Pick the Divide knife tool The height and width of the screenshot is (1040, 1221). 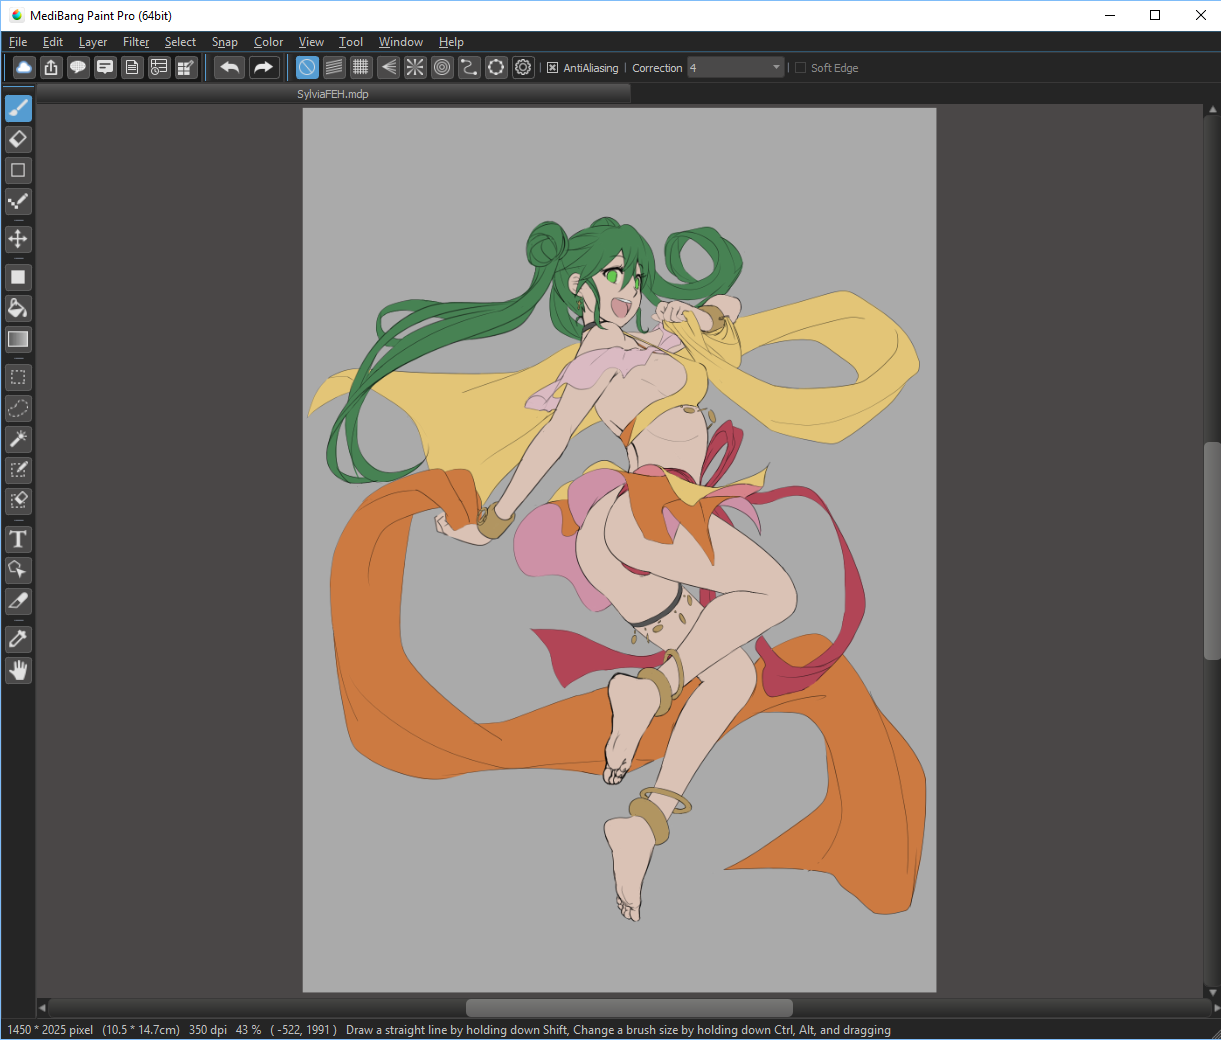tap(18, 601)
